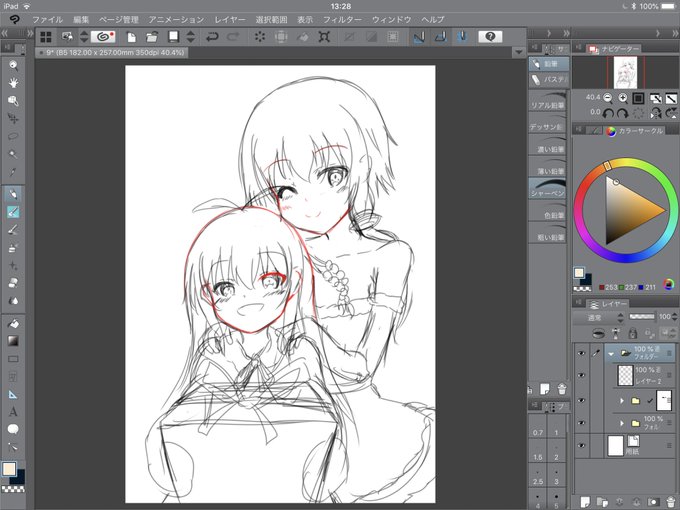The width and height of the screenshot is (680, 510).
Task: Open the フィルター menu
Action: [343, 20]
